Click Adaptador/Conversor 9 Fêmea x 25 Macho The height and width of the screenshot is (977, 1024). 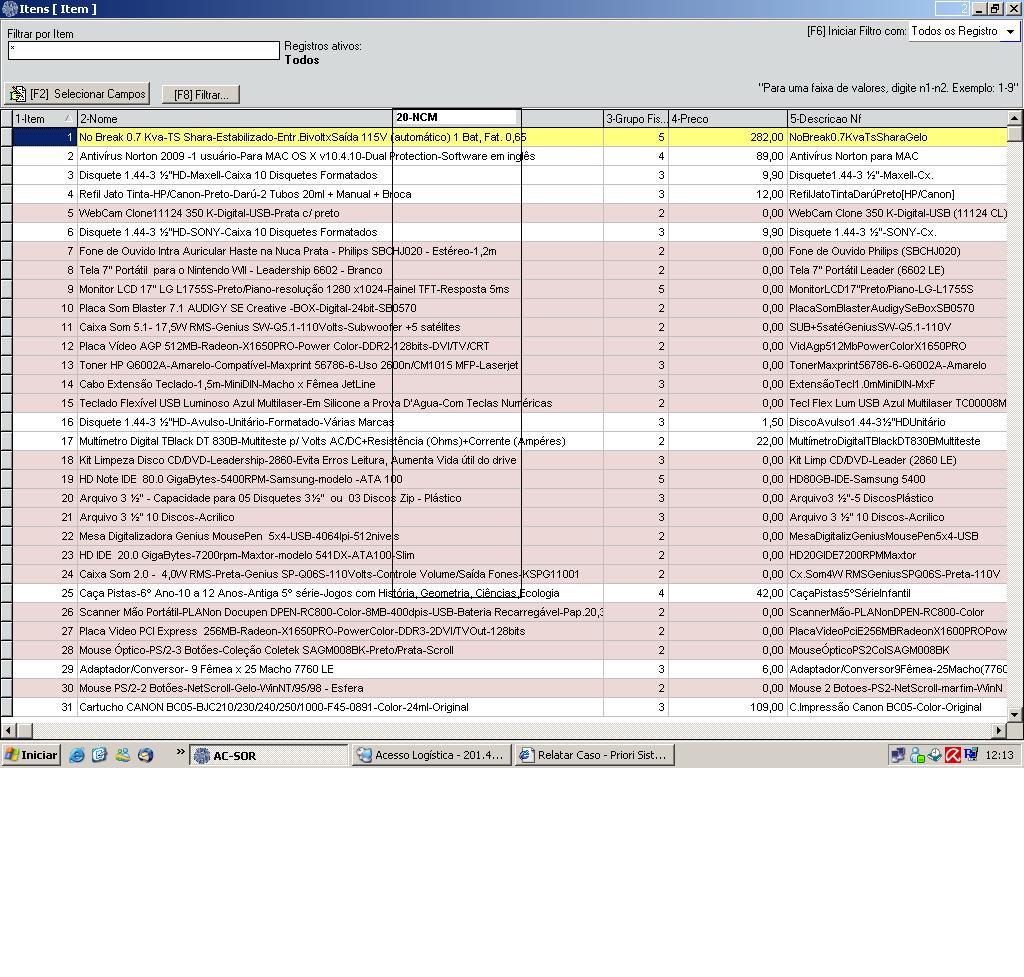tap(206, 669)
